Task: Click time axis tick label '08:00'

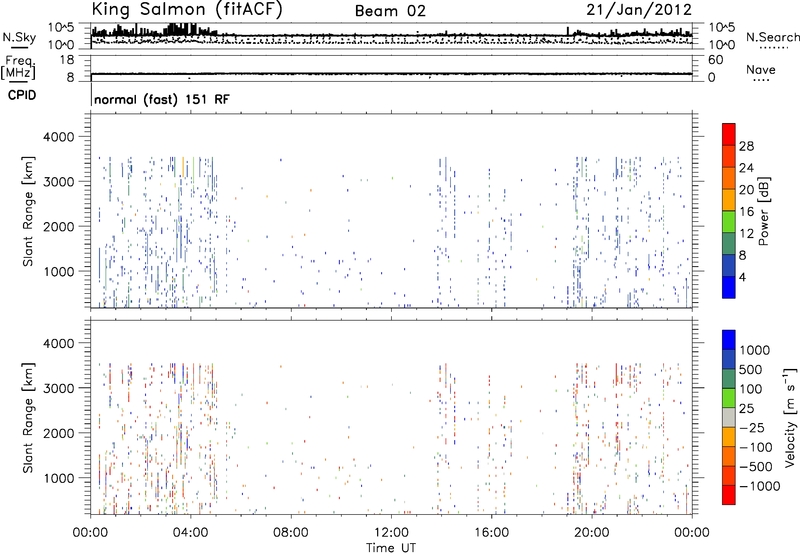Action: [x=291, y=533]
